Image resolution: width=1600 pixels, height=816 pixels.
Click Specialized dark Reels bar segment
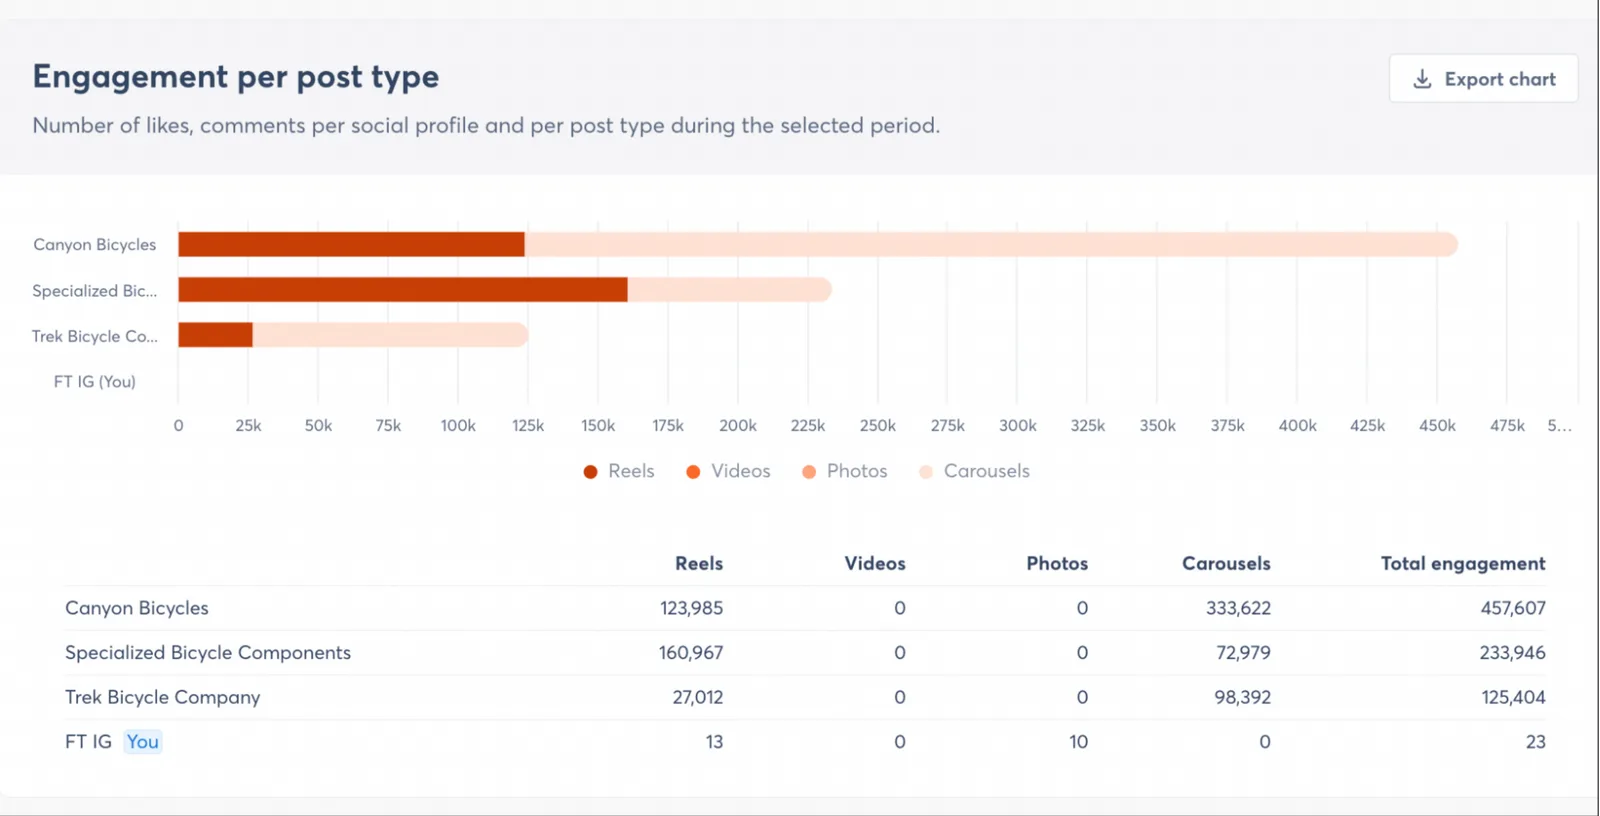(402, 290)
